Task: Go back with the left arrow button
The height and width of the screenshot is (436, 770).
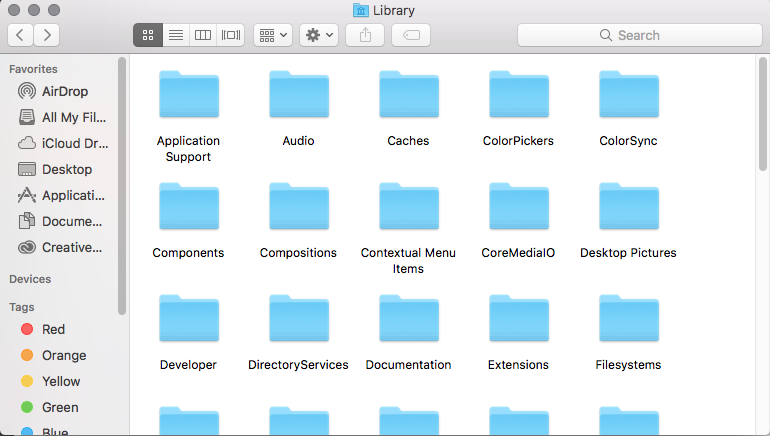Action: click(21, 35)
